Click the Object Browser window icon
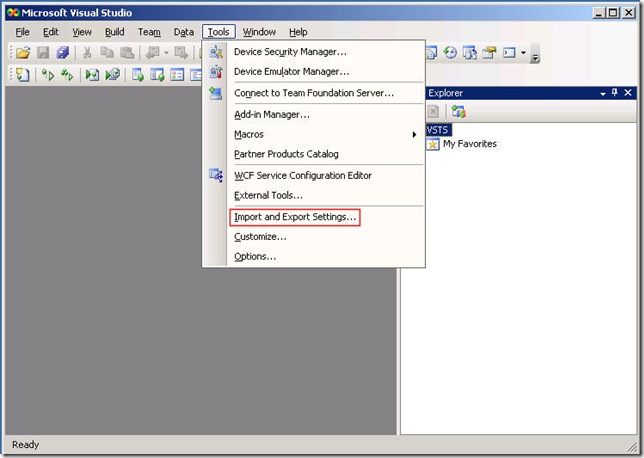This screenshot has width=644, height=458. point(470,53)
